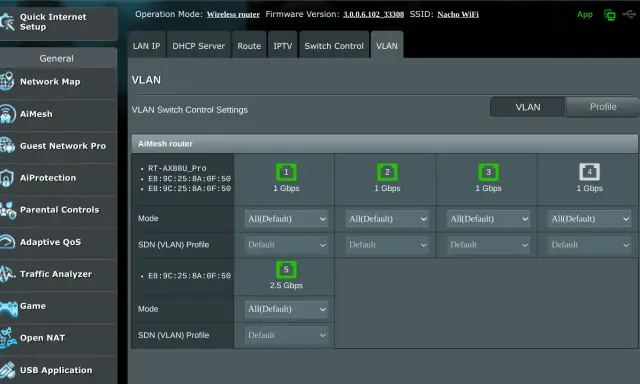Screen dimensions: 640x384
Task: Select the VLAN segment toggle button
Action: [x=528, y=107]
